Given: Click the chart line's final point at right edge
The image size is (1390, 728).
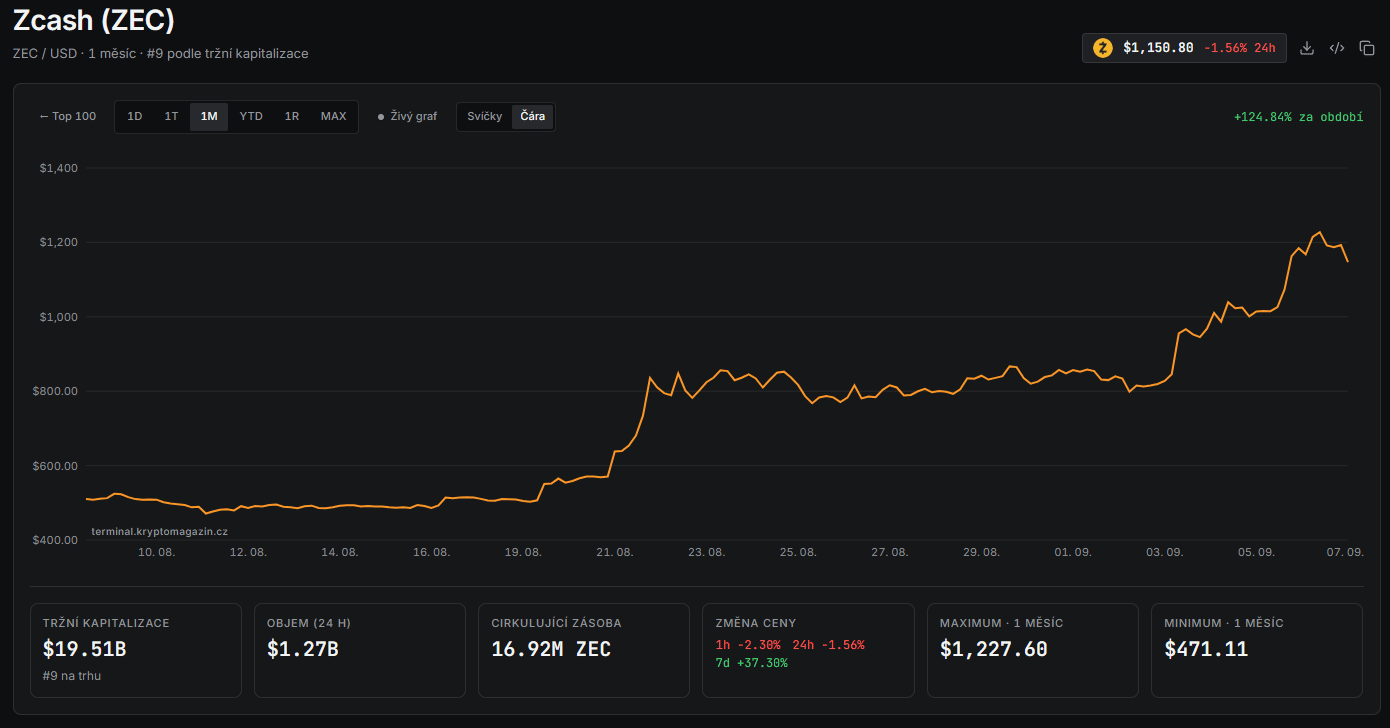Looking at the screenshot, I should (1348, 261).
